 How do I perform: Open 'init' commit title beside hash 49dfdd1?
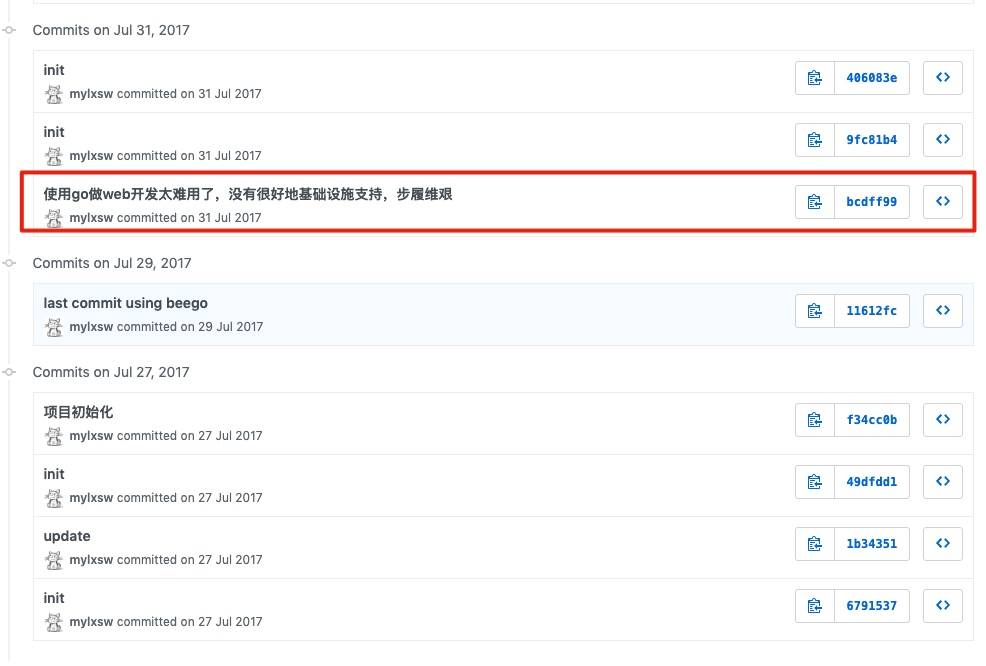53,474
